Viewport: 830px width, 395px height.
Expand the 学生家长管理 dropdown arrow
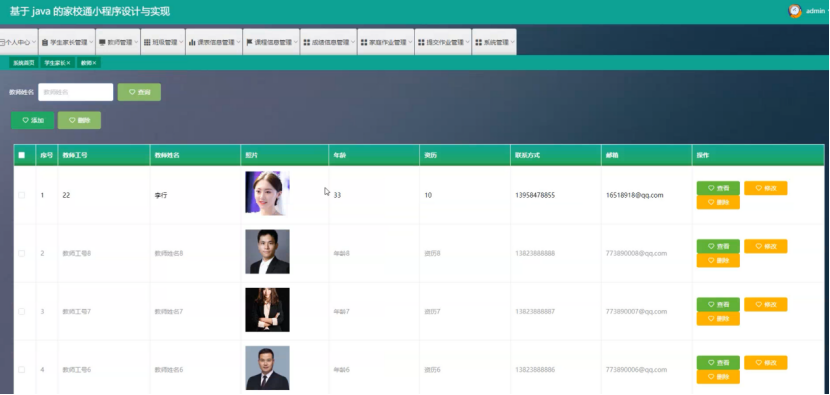[91, 42]
